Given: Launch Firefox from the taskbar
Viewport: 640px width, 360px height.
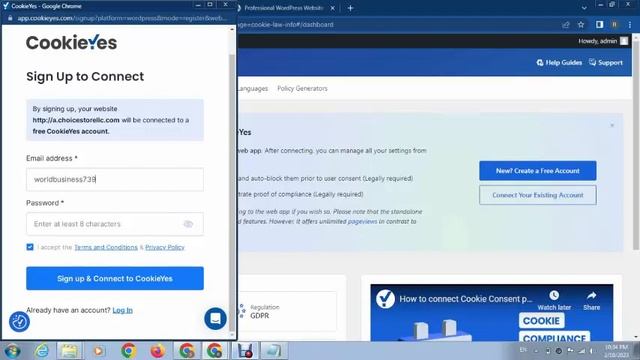Looking at the screenshot, I should coord(157,351).
